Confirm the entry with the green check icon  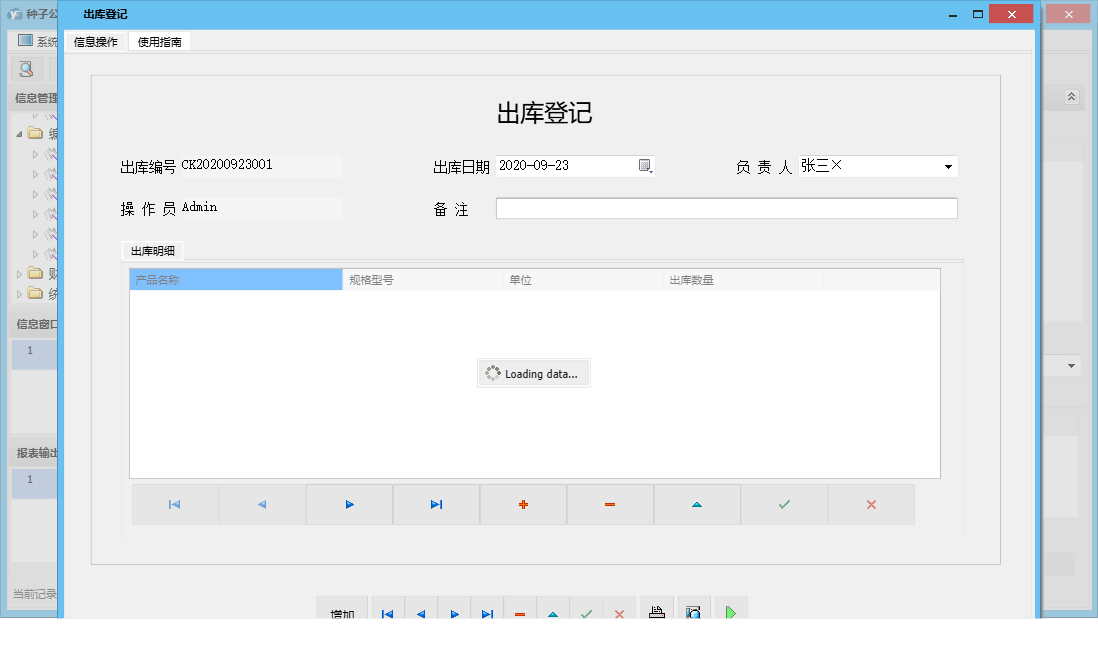784,504
